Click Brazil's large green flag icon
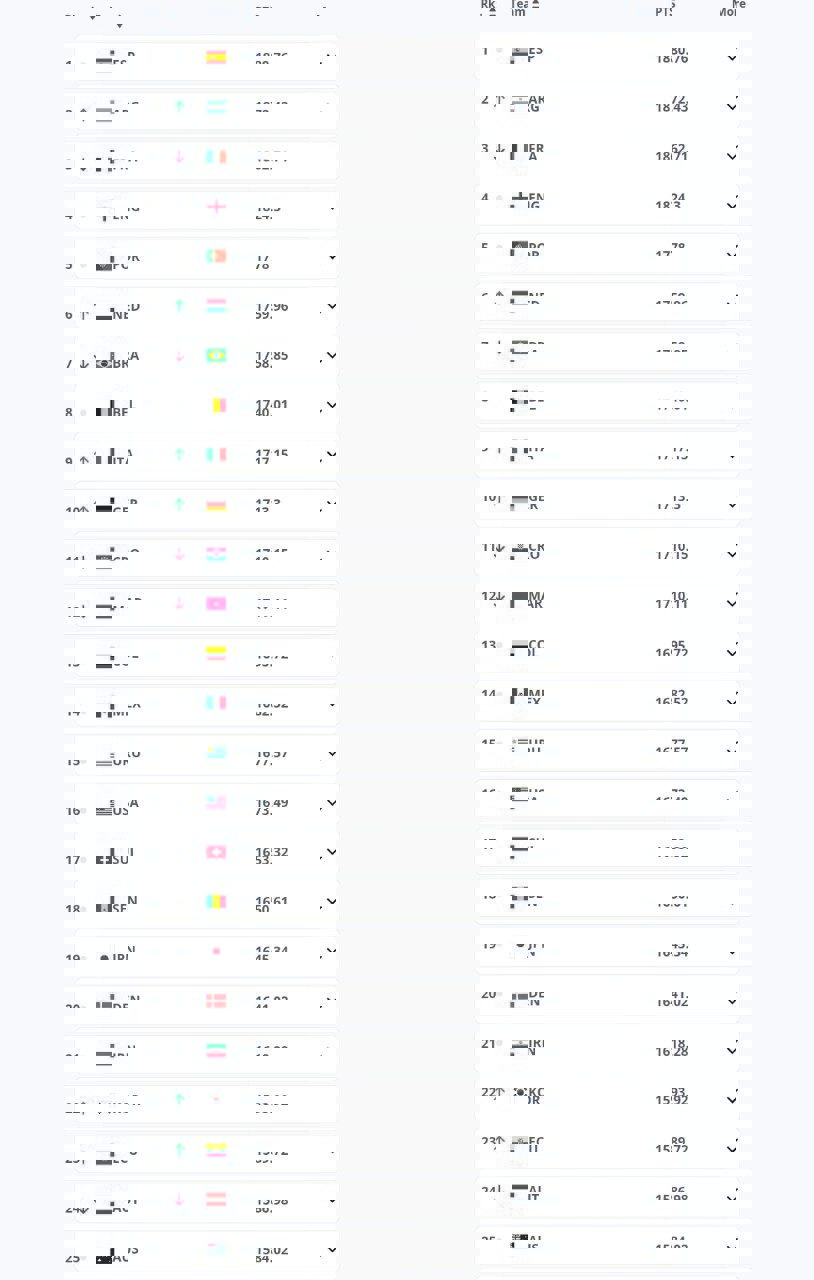814x1280 pixels. tap(216, 355)
